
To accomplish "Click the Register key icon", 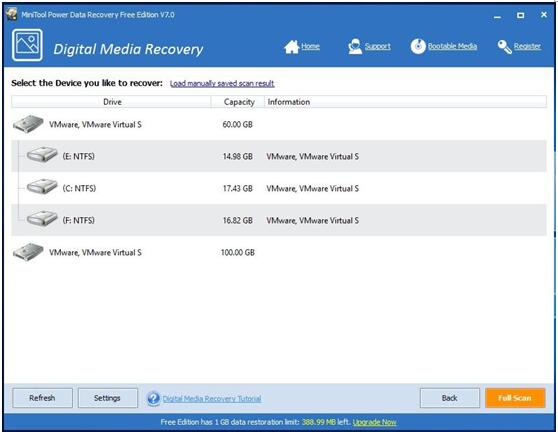I will pyautogui.click(x=504, y=47).
